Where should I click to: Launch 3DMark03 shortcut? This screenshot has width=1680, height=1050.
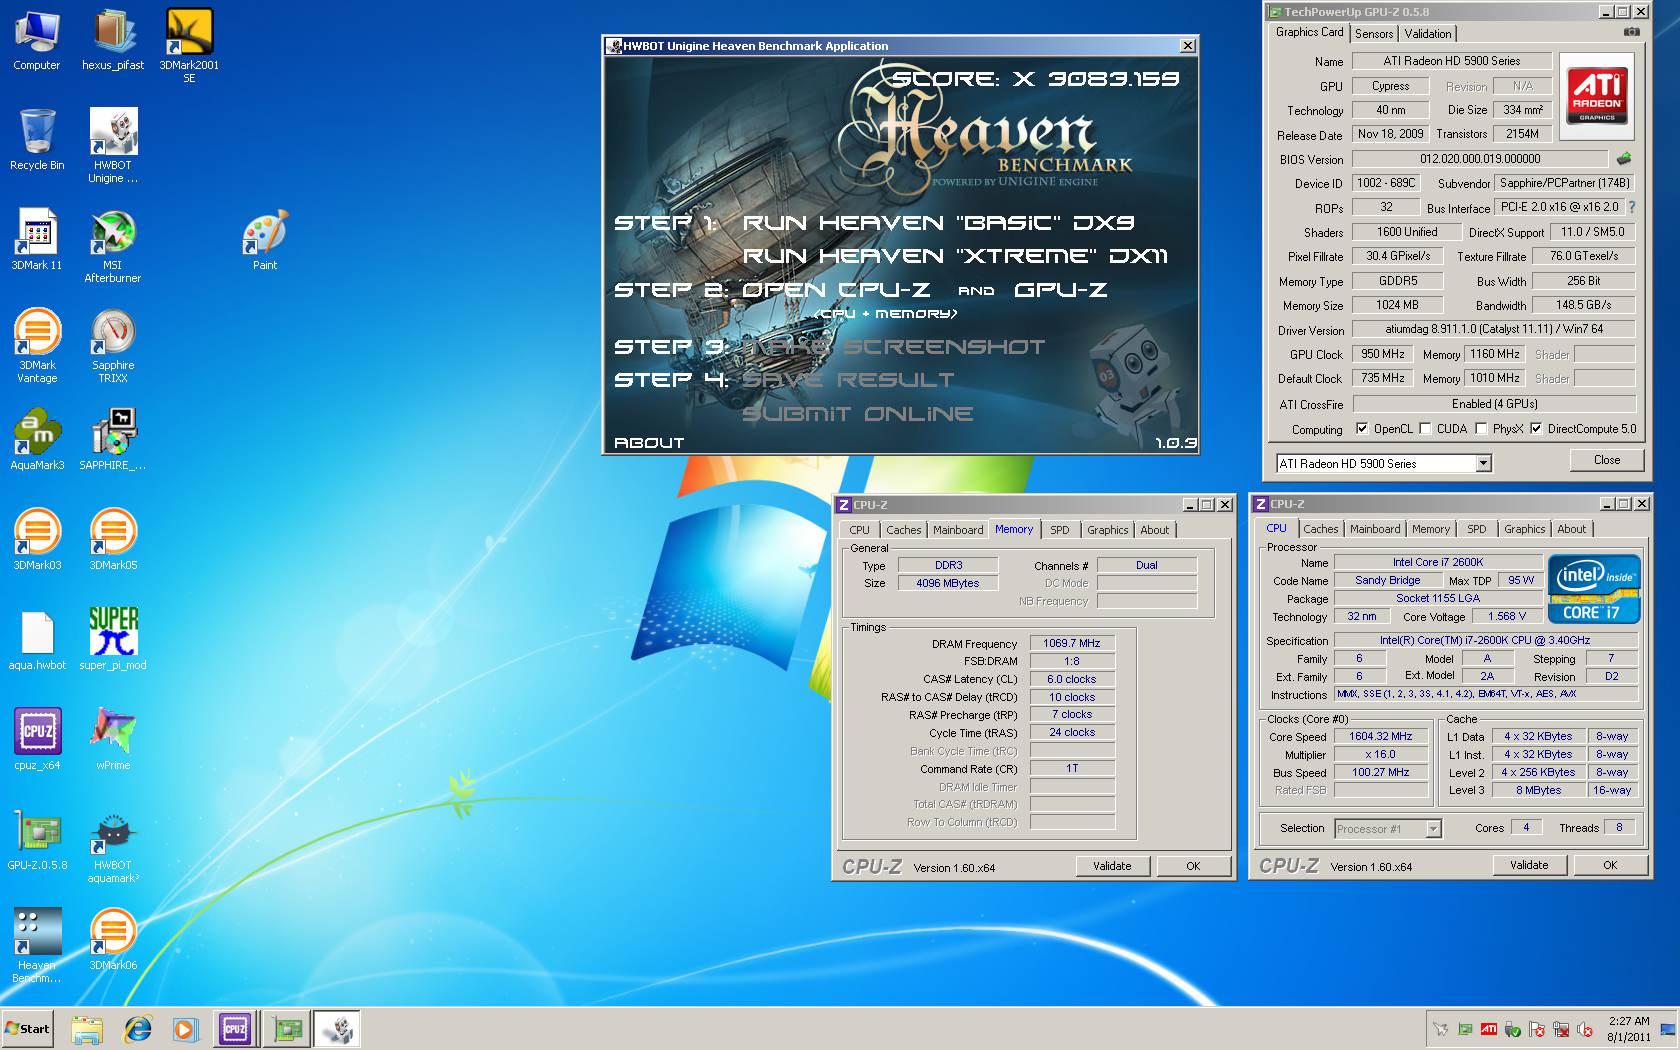[37, 540]
